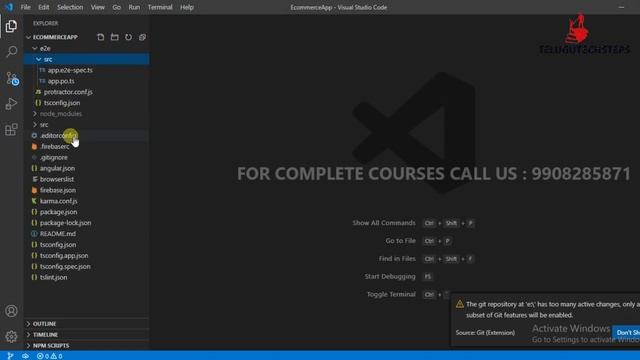Click Toggle Terminal shortcut text
The image size is (640, 360).
[391, 294]
